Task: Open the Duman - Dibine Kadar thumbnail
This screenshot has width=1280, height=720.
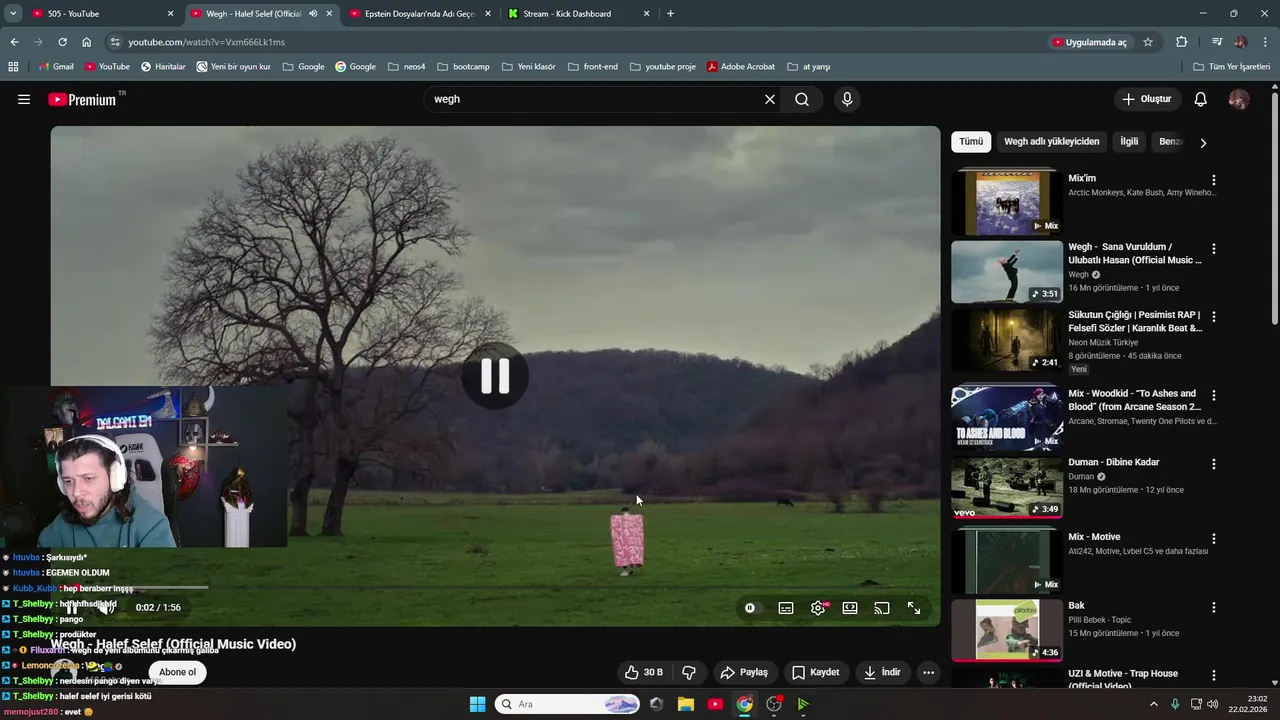Action: pos(1007,488)
